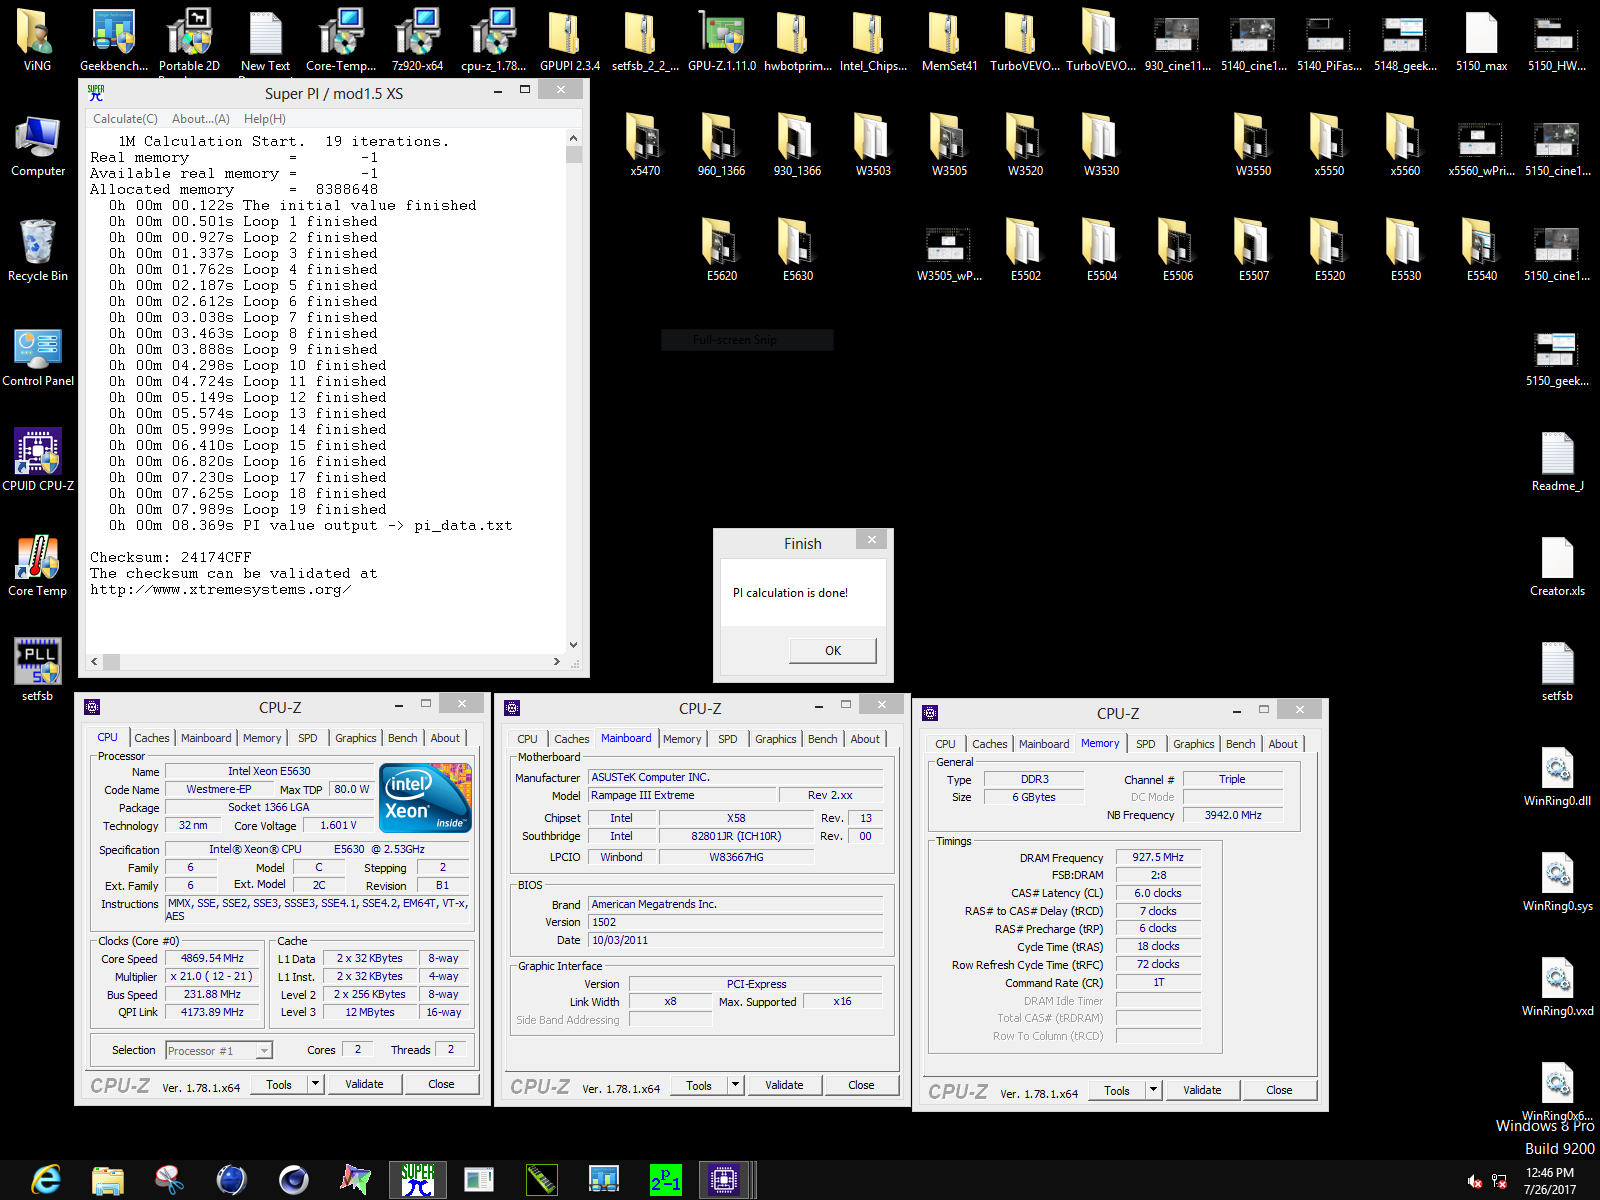Open the Snipping Tool taskbar icon
Image resolution: width=1600 pixels, height=1200 pixels.
pyautogui.click(x=170, y=1180)
